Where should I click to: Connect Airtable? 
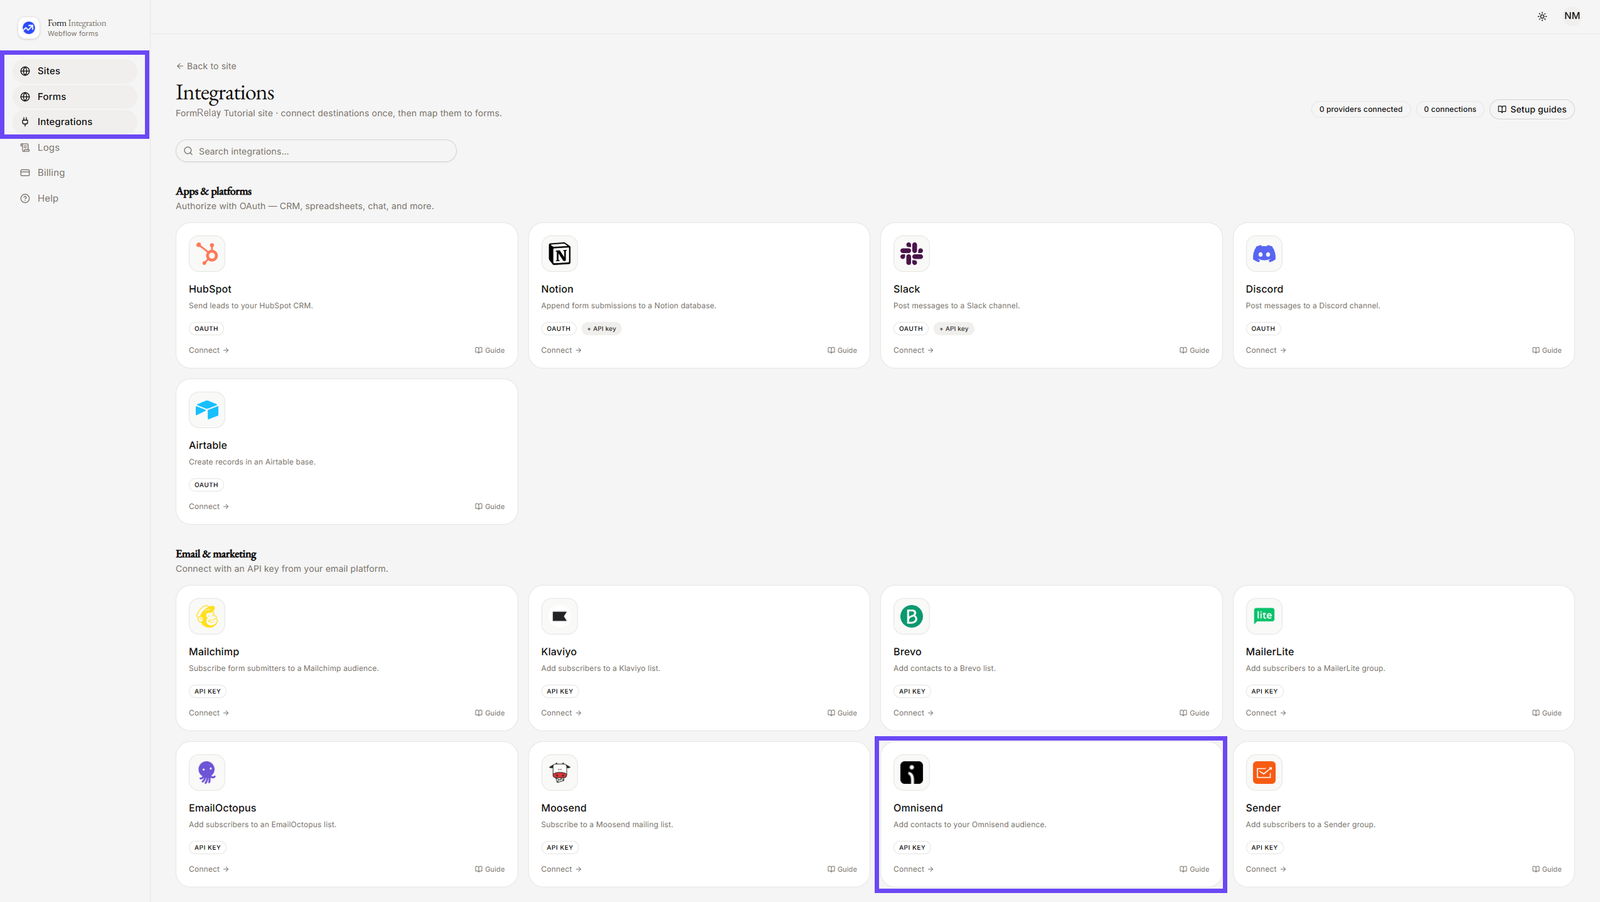point(209,507)
